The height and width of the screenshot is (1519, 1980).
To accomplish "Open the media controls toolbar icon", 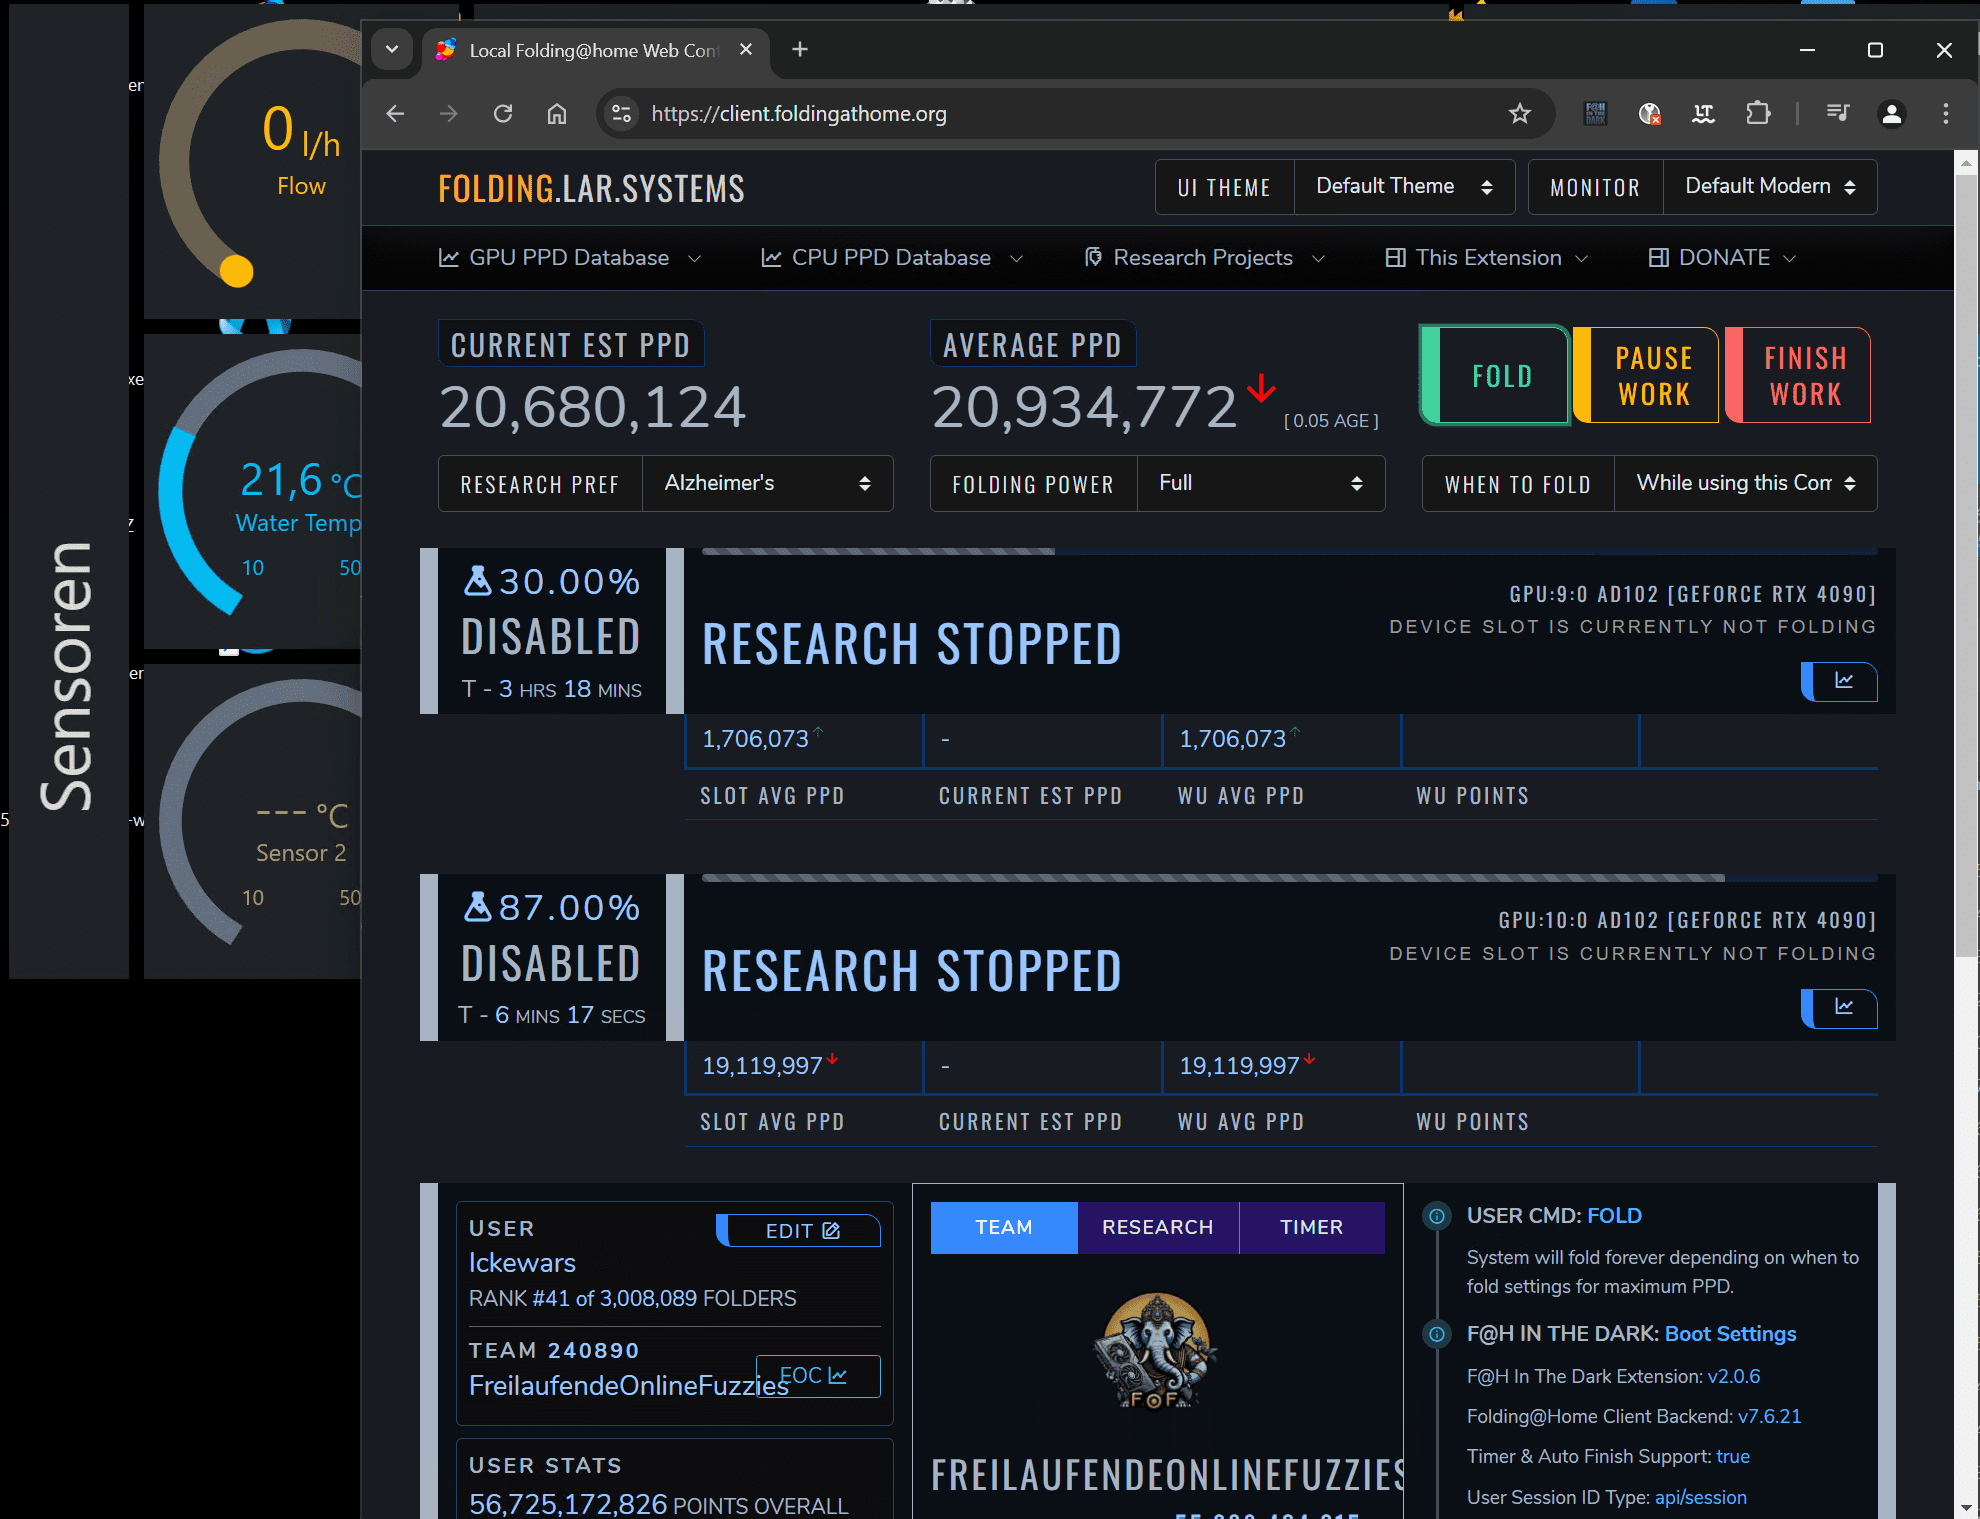I will [1837, 114].
